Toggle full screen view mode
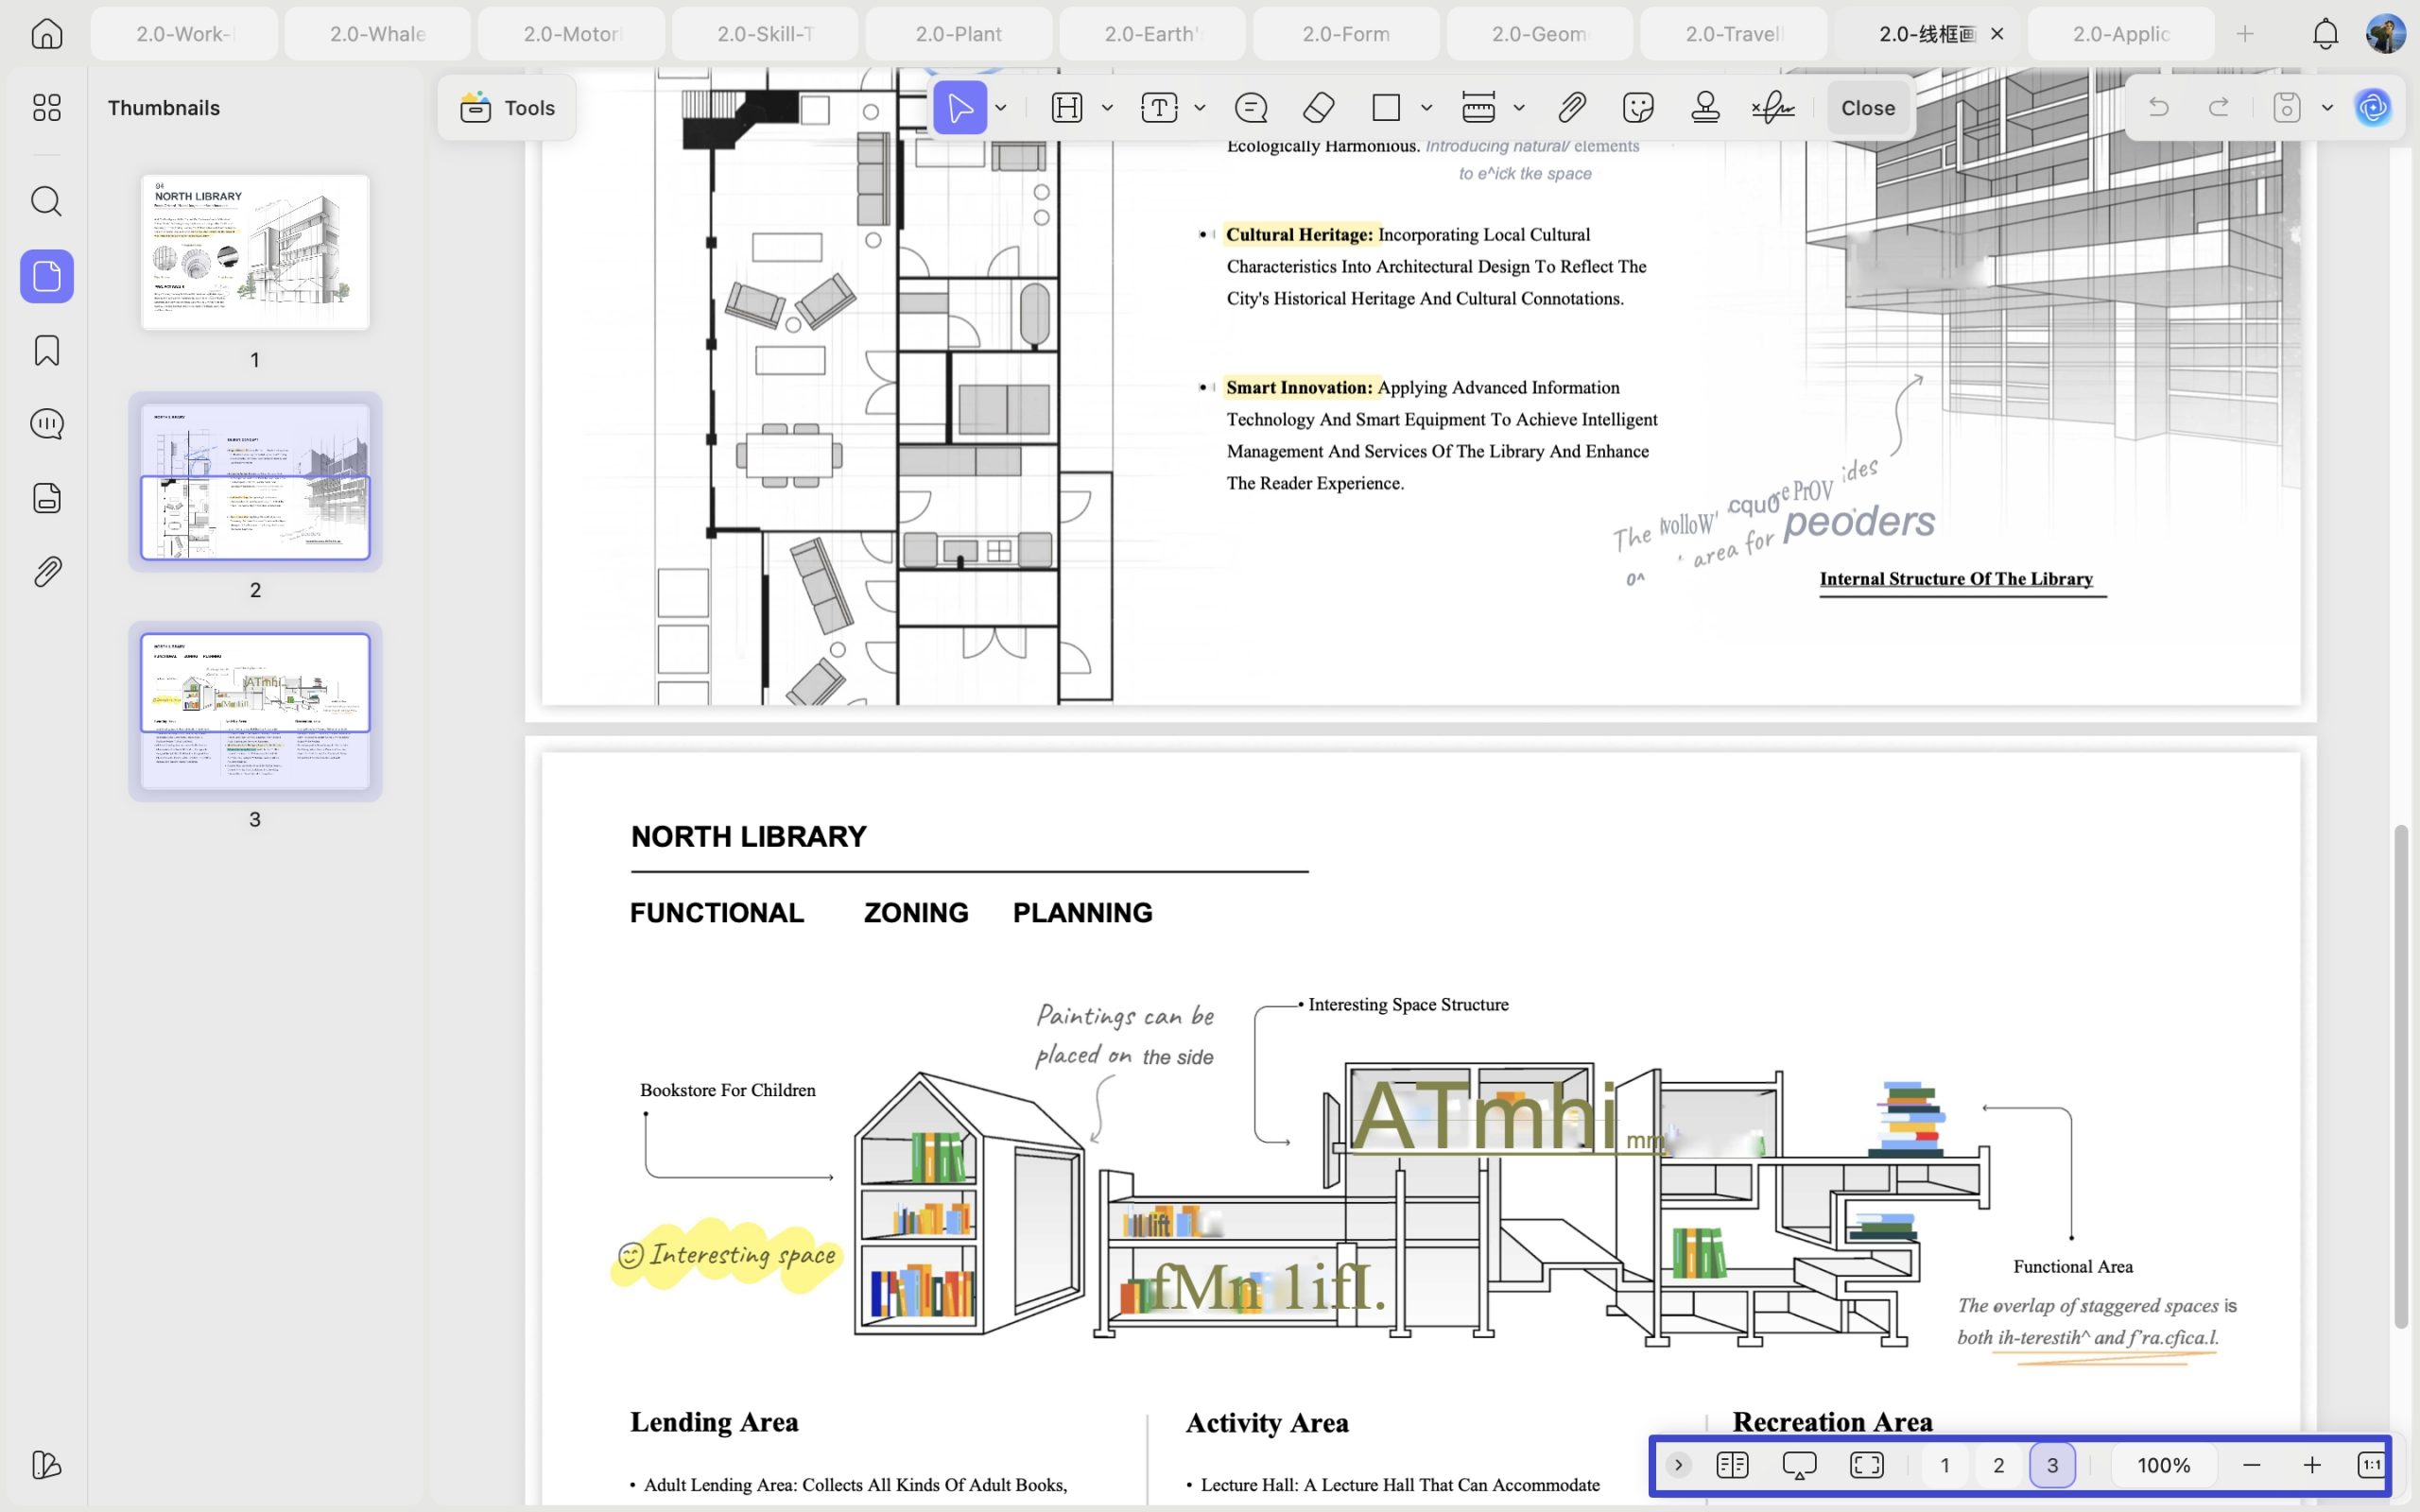 [1866, 1465]
